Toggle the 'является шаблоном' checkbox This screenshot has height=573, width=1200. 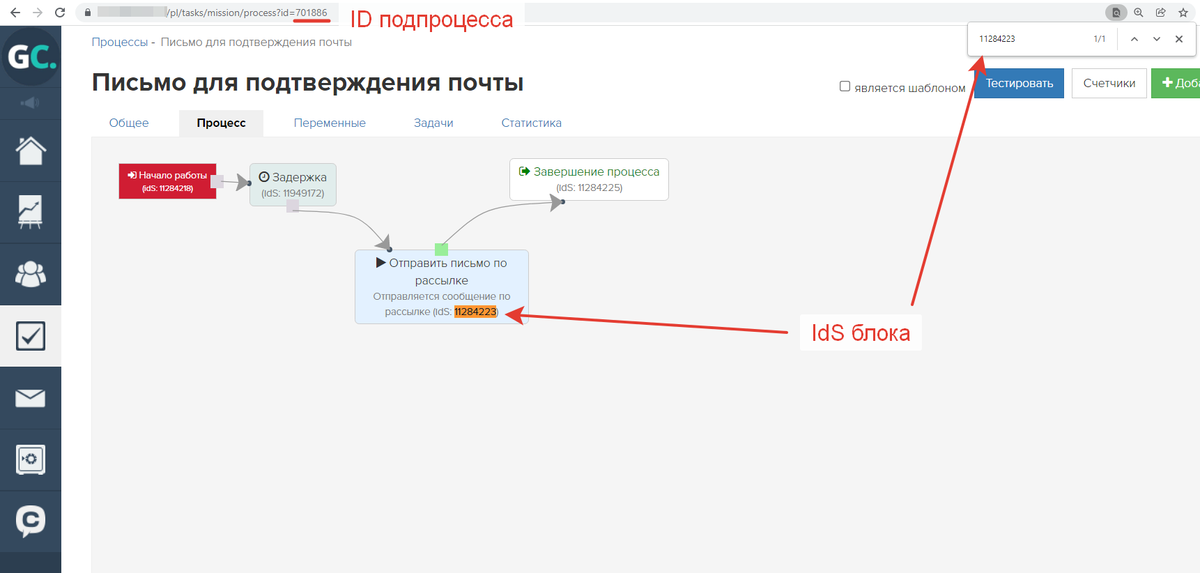845,87
